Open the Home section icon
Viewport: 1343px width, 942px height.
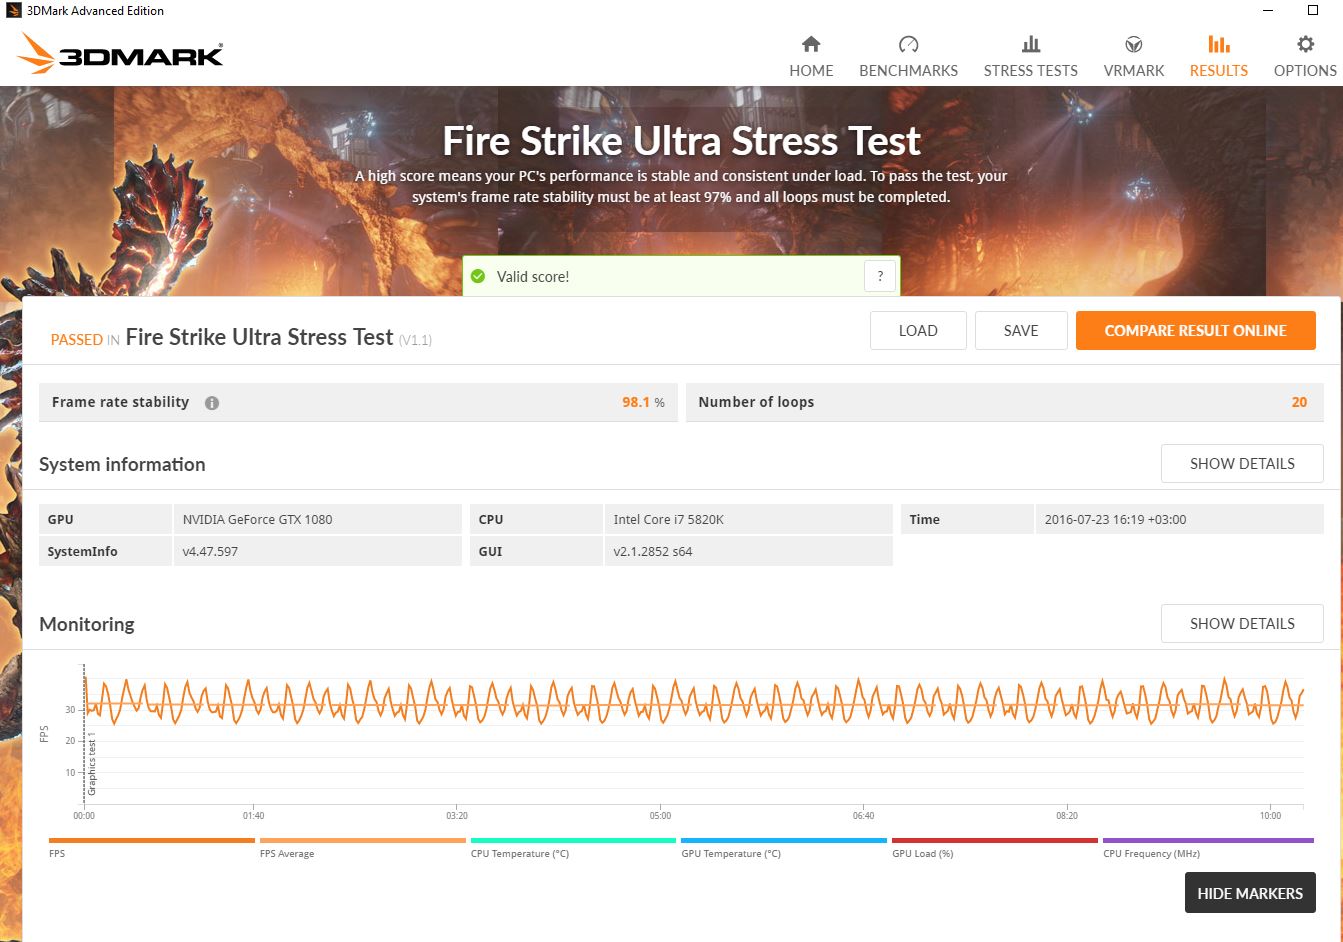click(x=811, y=44)
